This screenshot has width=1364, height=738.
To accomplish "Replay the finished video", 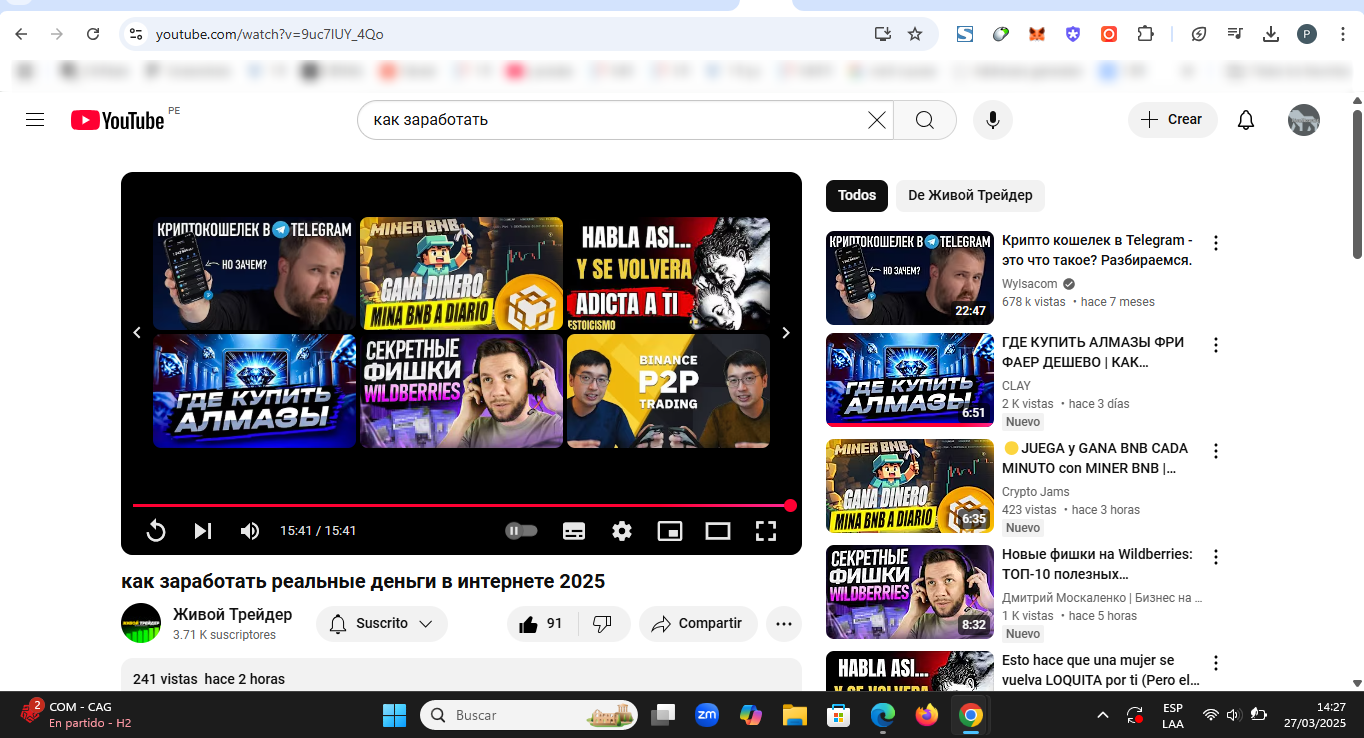I will click(x=156, y=531).
